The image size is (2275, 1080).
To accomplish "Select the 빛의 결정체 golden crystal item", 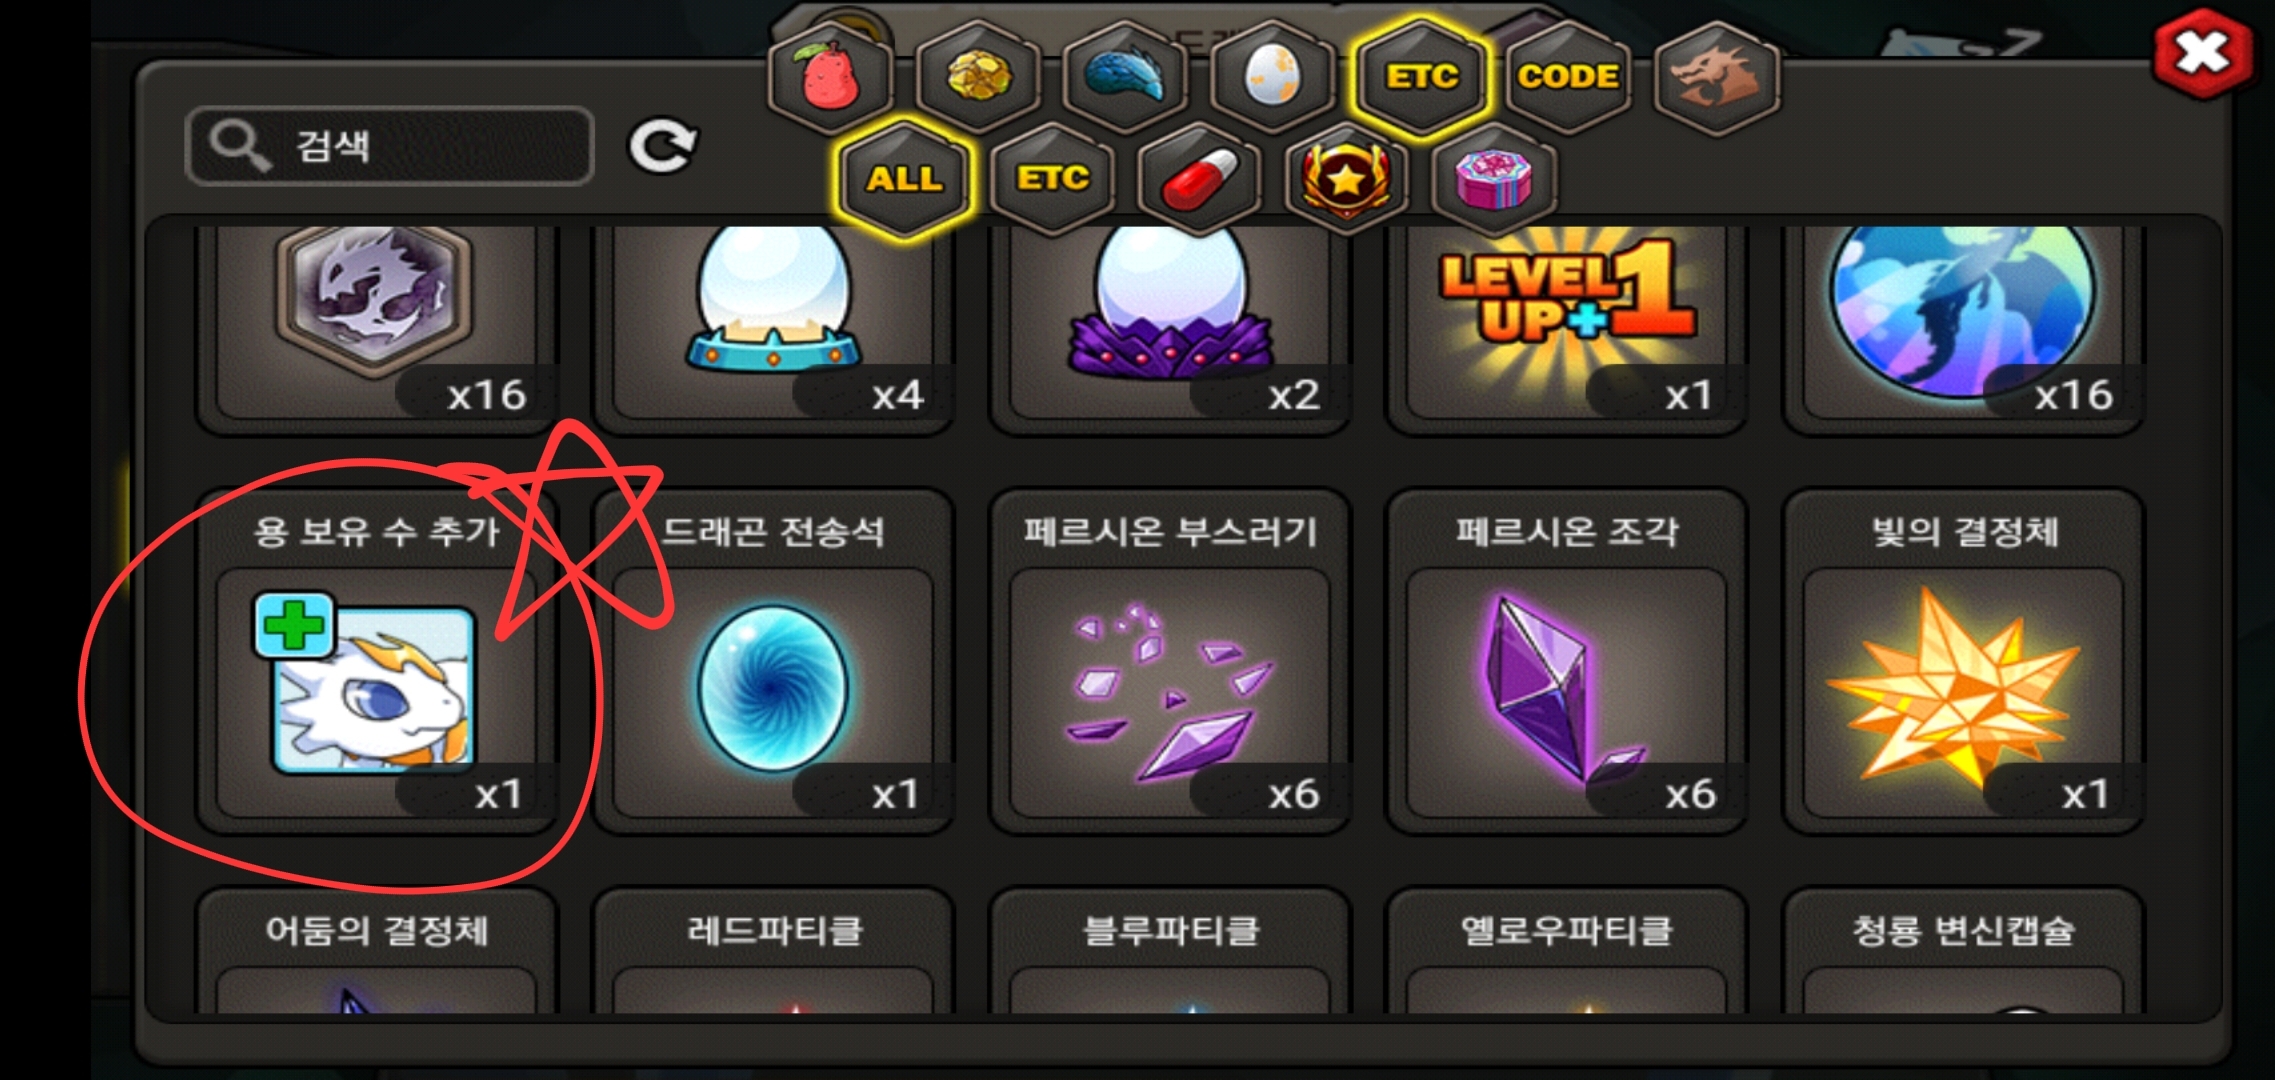I will pyautogui.click(x=1963, y=662).
